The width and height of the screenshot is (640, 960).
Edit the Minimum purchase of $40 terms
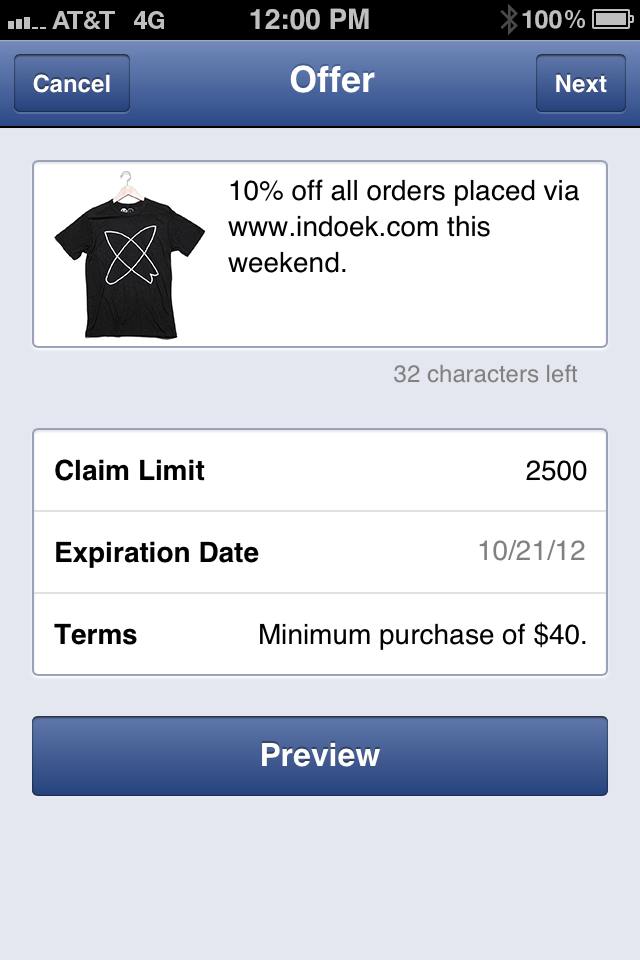(x=423, y=635)
